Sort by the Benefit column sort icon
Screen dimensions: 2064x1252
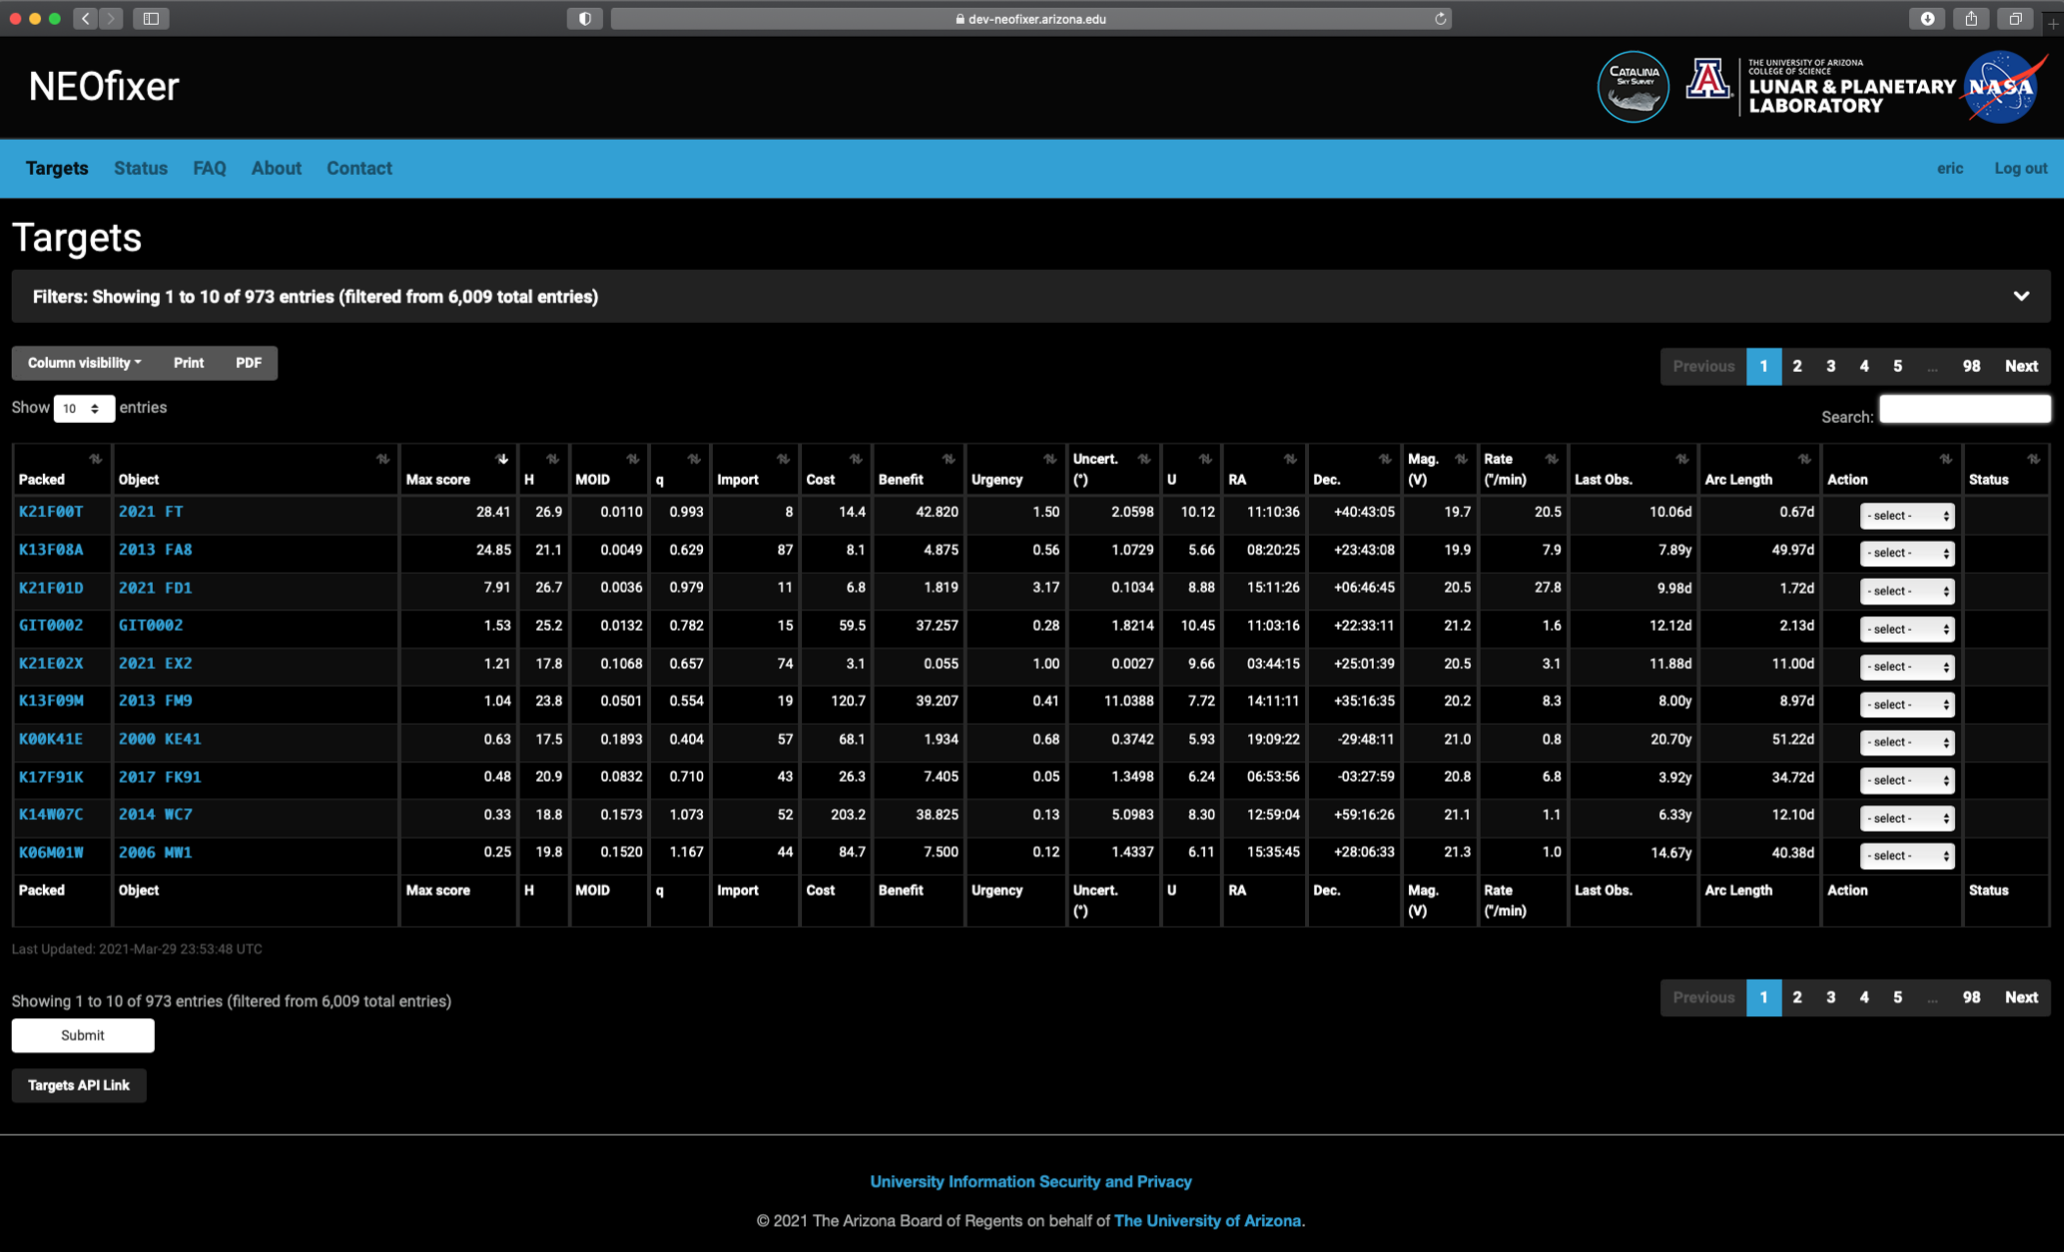tap(949, 459)
